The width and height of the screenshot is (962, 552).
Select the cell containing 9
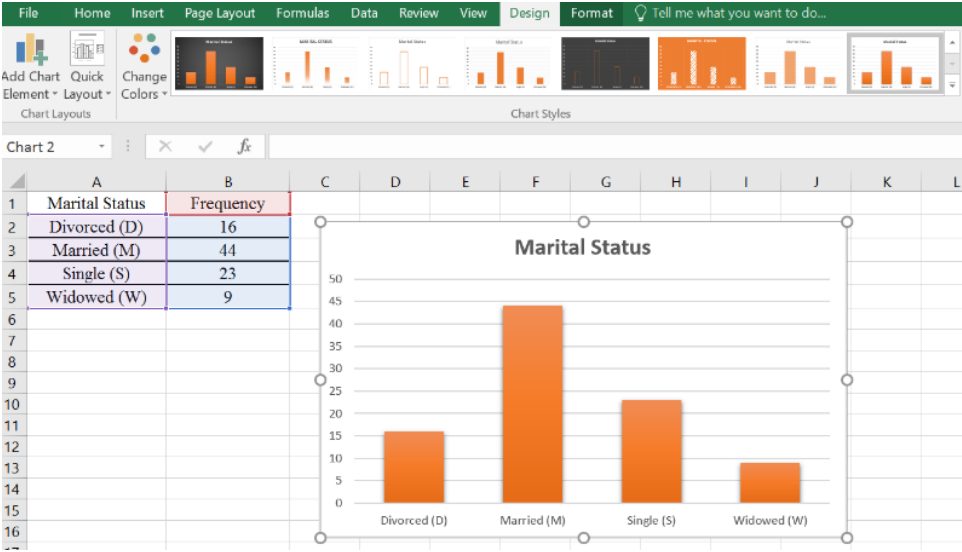pos(228,297)
